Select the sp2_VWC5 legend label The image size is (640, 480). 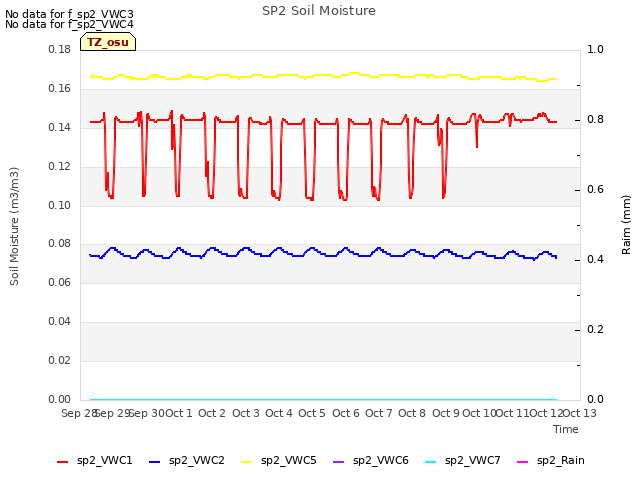(x=289, y=461)
